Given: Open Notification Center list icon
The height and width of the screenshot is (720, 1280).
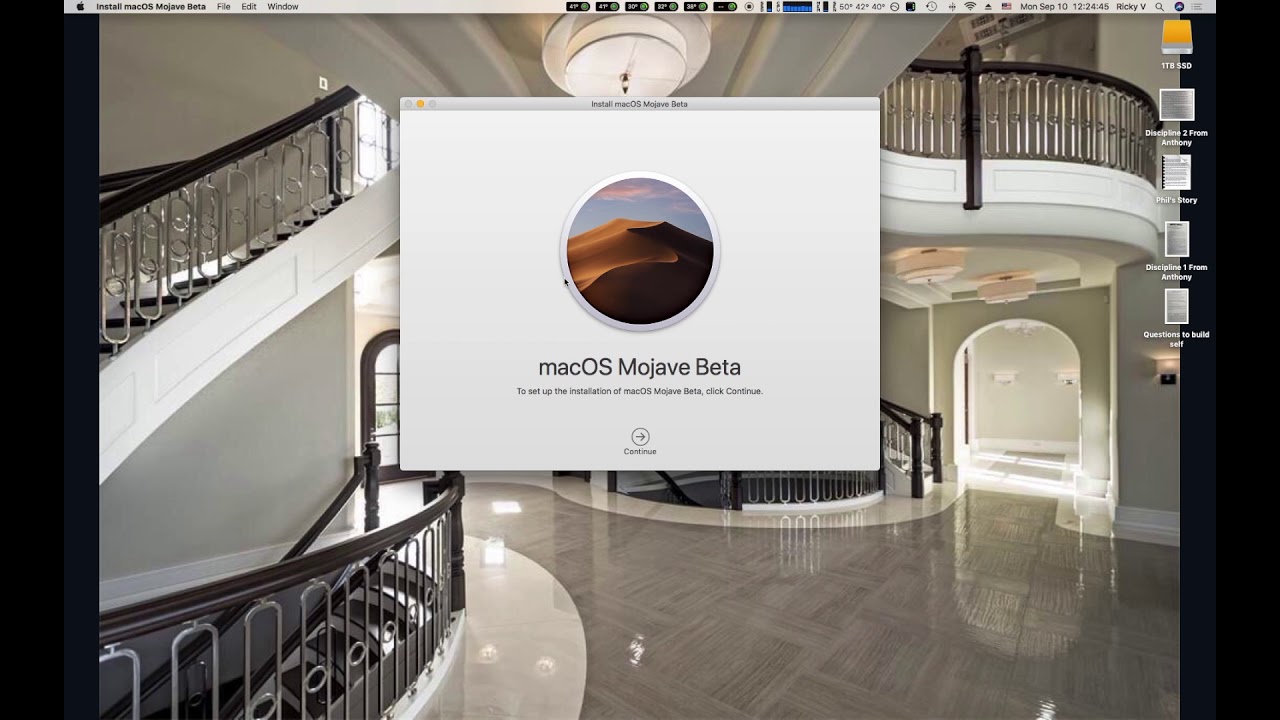Looking at the screenshot, I should 1199,6.
